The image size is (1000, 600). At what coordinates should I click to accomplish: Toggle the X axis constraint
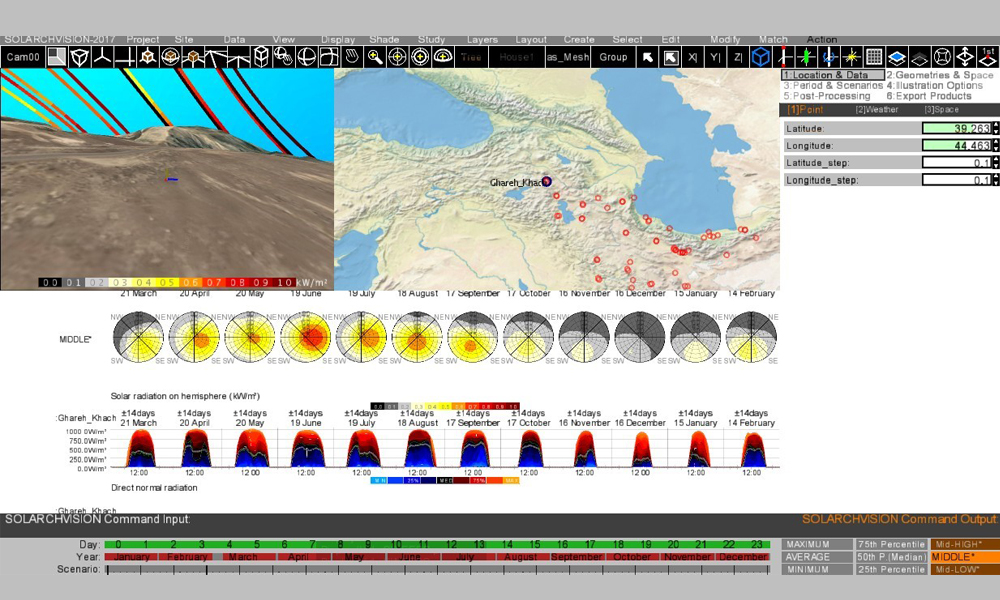tap(693, 57)
